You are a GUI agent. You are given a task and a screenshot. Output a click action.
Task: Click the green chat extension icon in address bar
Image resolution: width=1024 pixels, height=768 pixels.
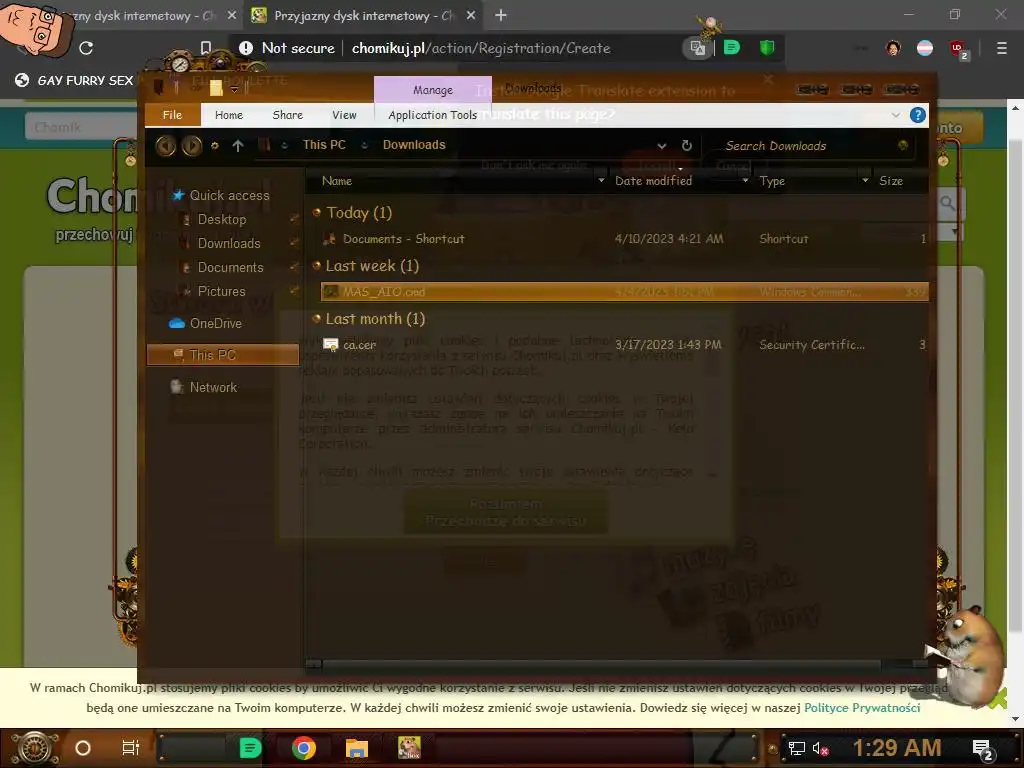(x=732, y=48)
